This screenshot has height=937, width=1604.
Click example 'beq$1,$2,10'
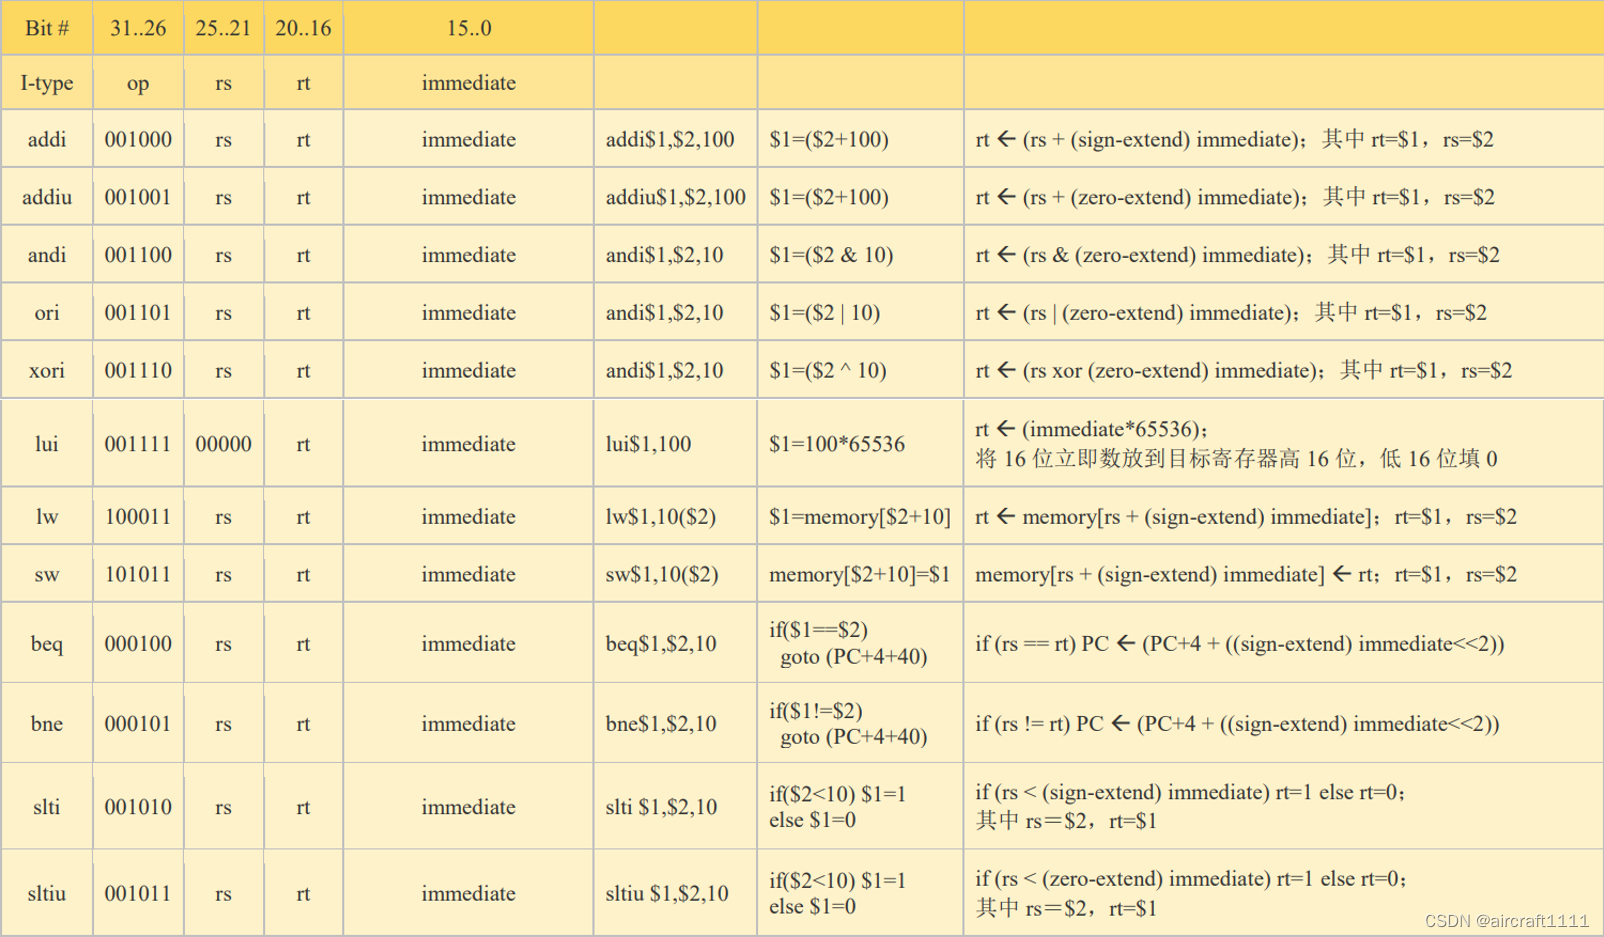(661, 644)
